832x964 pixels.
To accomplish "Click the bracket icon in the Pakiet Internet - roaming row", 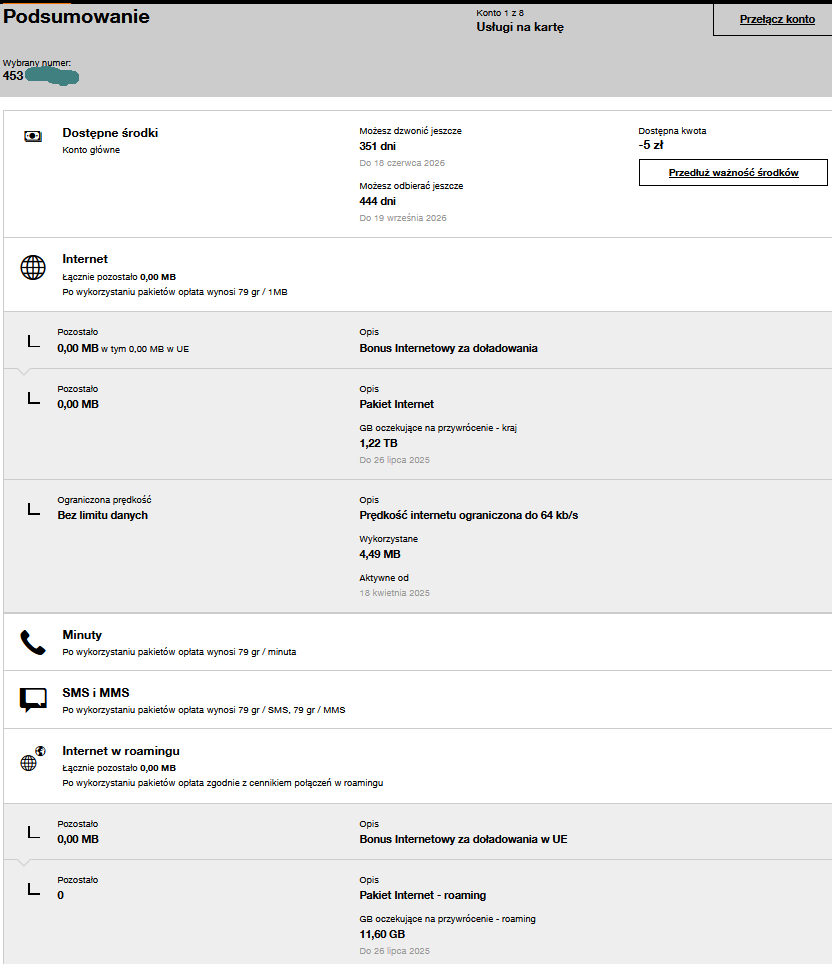I will (x=34, y=888).
